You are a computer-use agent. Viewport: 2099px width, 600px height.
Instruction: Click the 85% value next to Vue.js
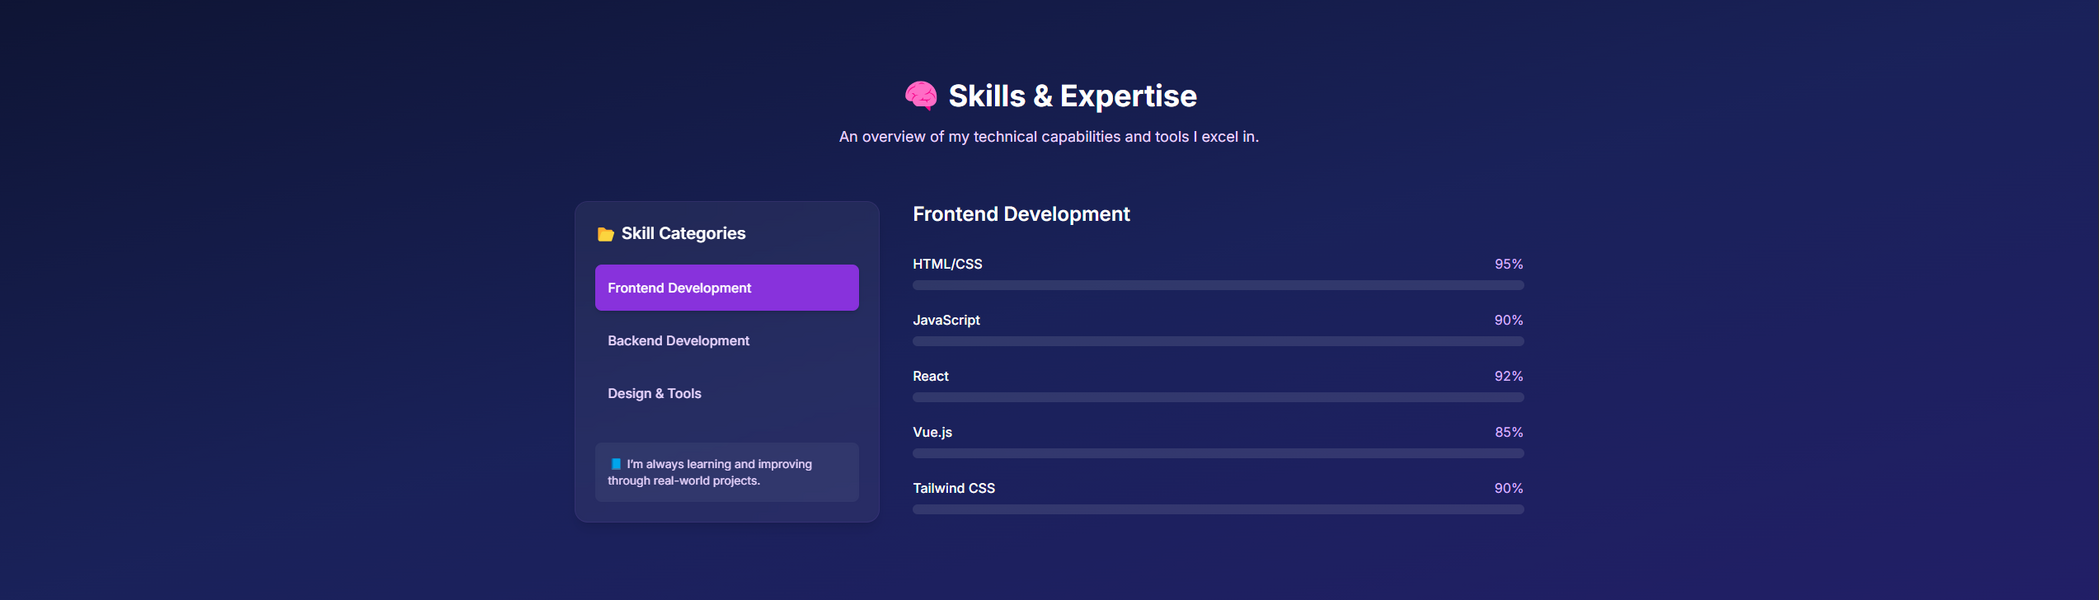pos(1507,432)
